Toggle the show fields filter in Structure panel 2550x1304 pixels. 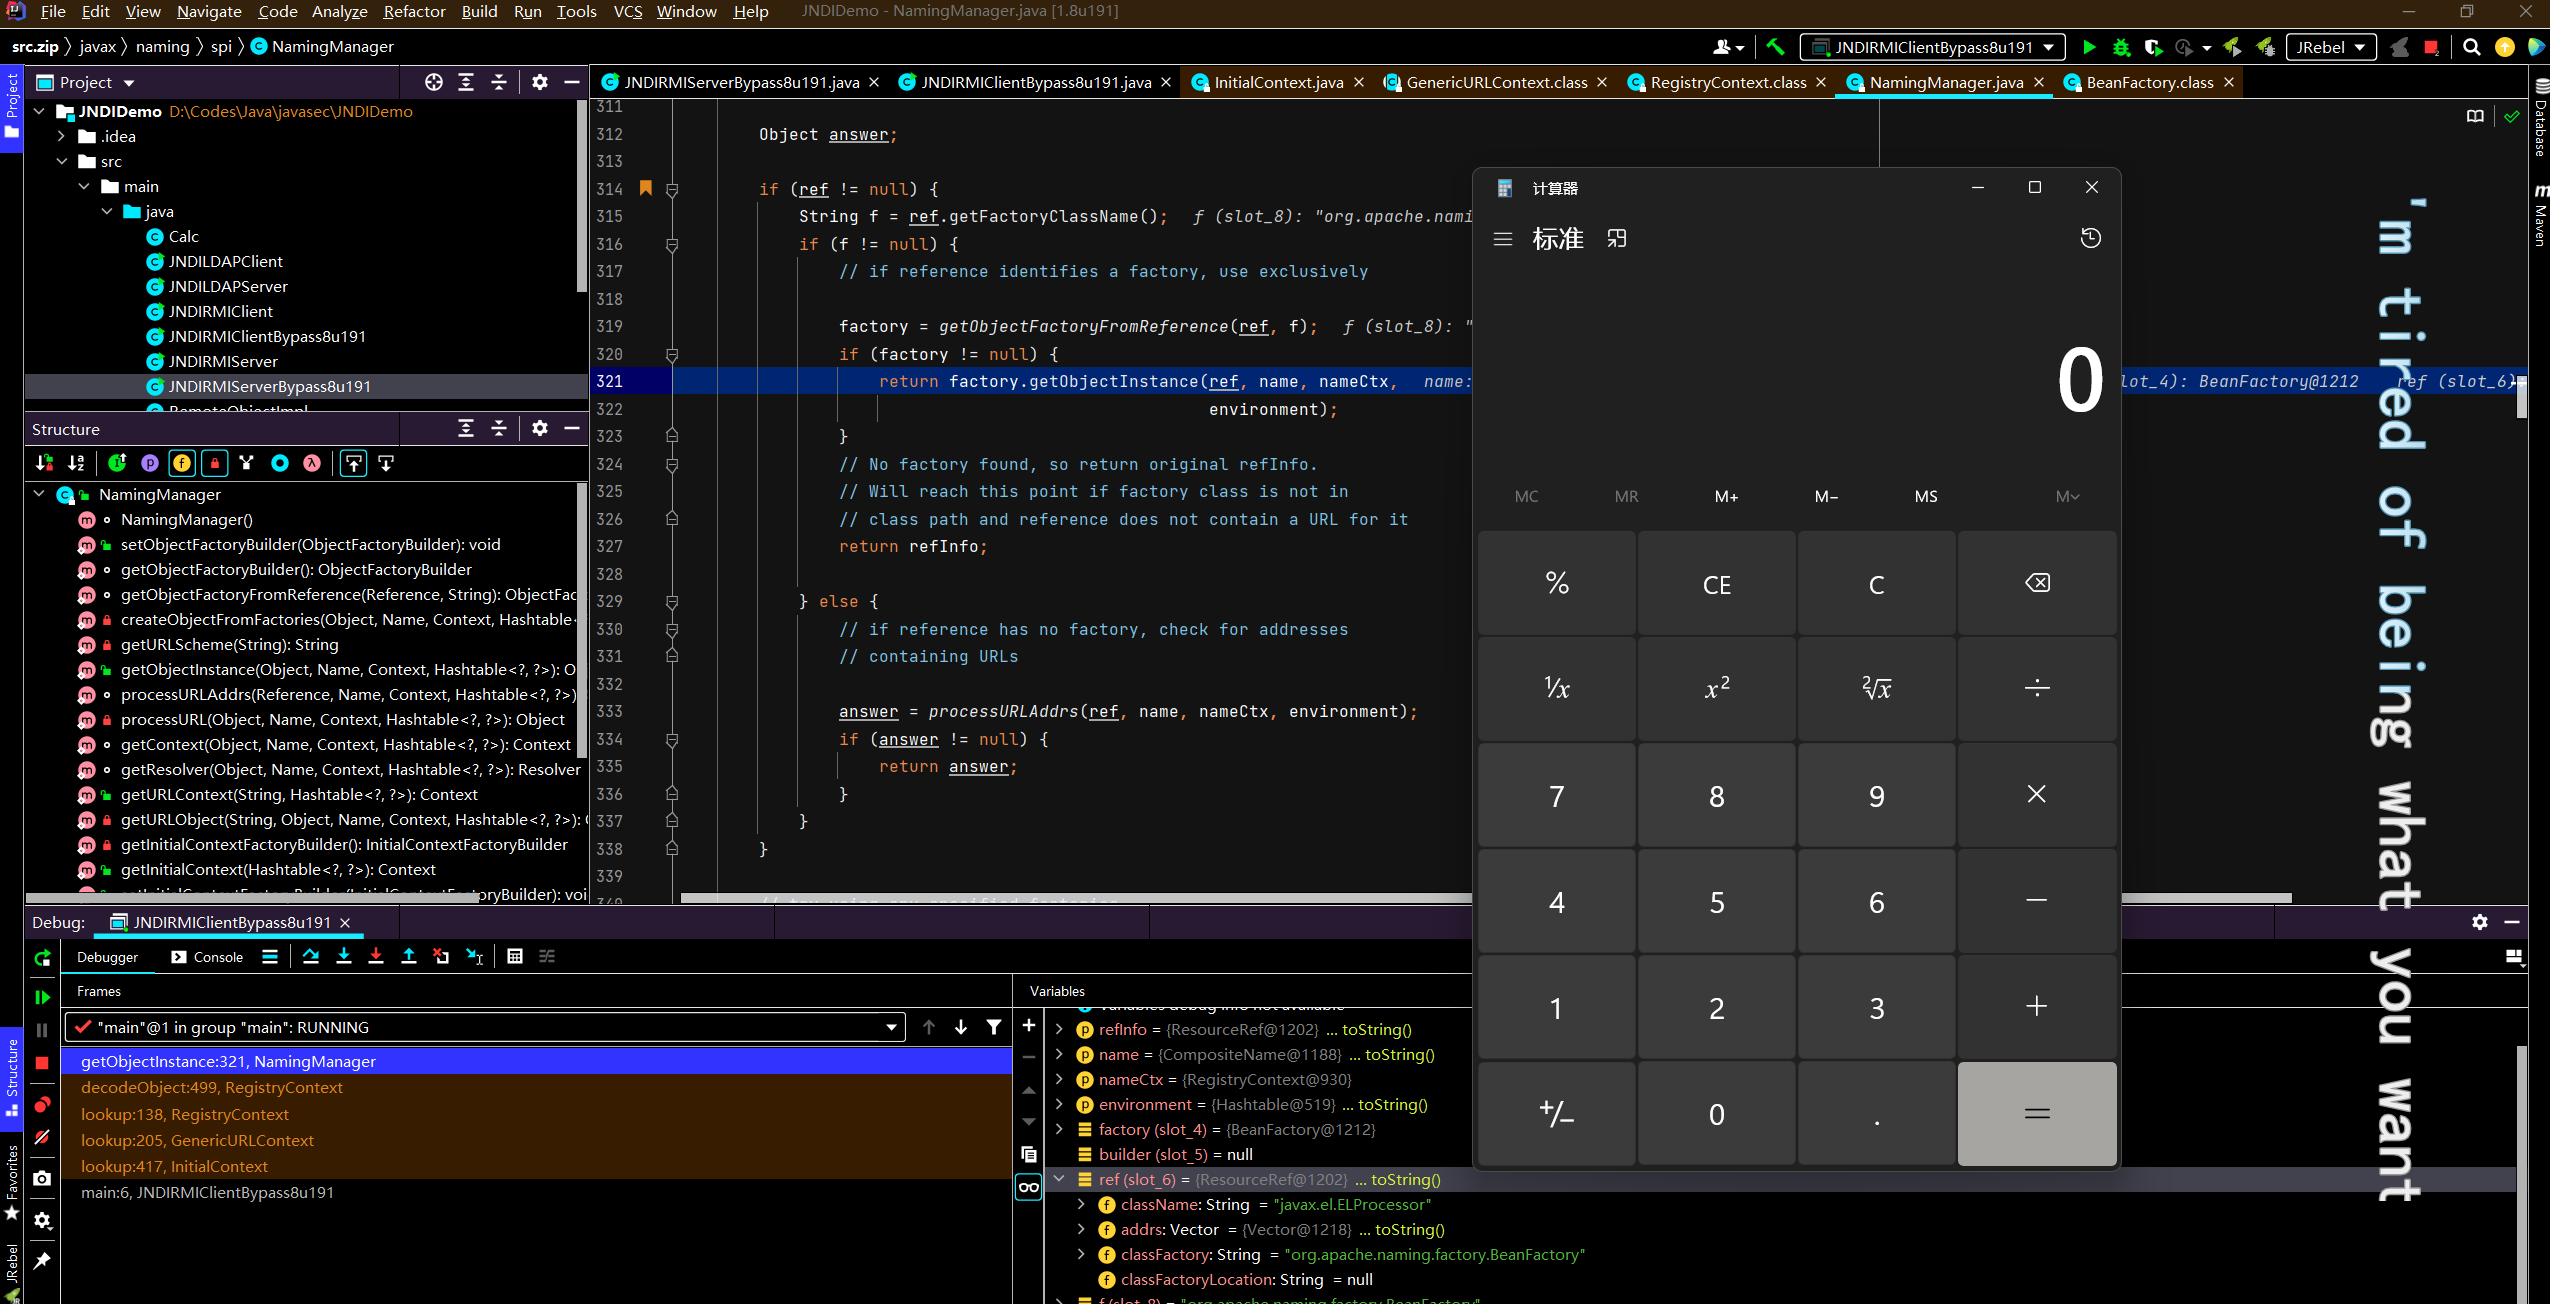[x=181, y=463]
